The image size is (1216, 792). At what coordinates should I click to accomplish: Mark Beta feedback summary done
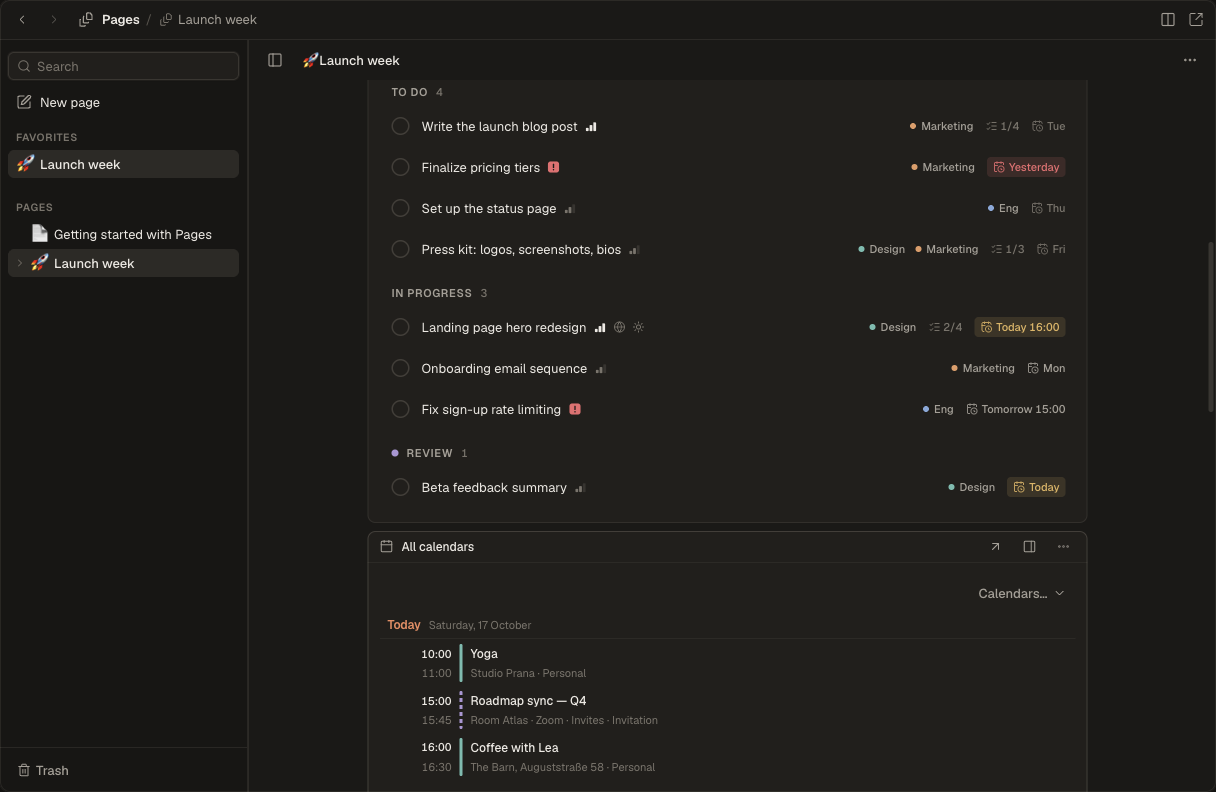[400, 487]
